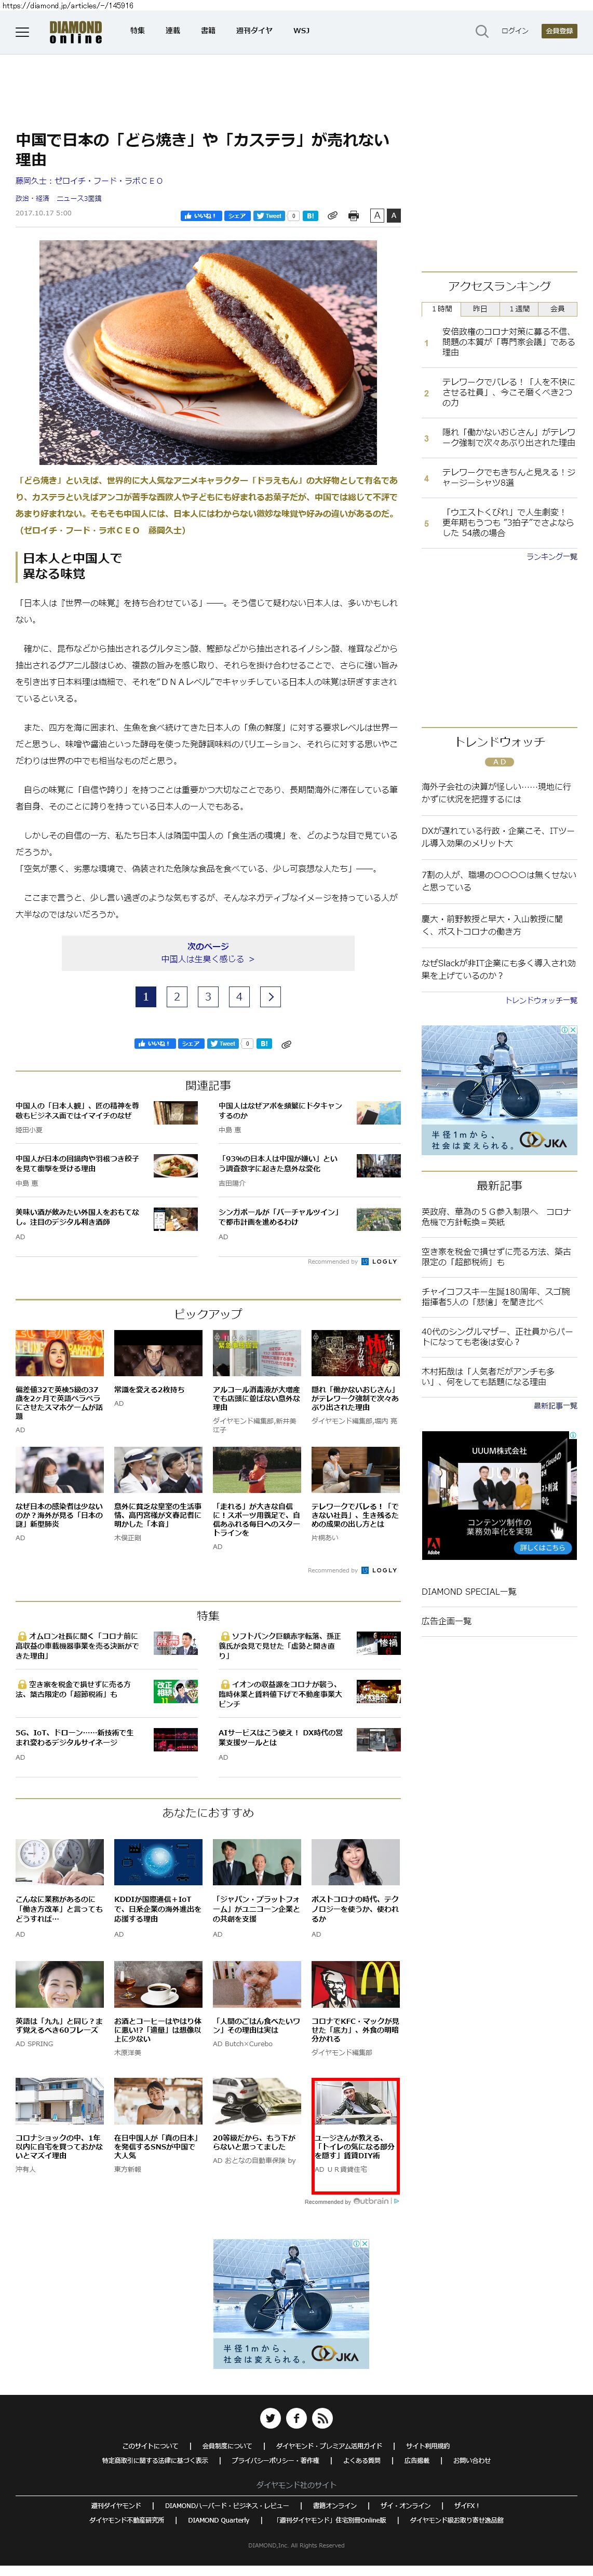This screenshot has width=593, height=2576.
Task: Open the hamburger menu in the header
Action: [x=22, y=32]
